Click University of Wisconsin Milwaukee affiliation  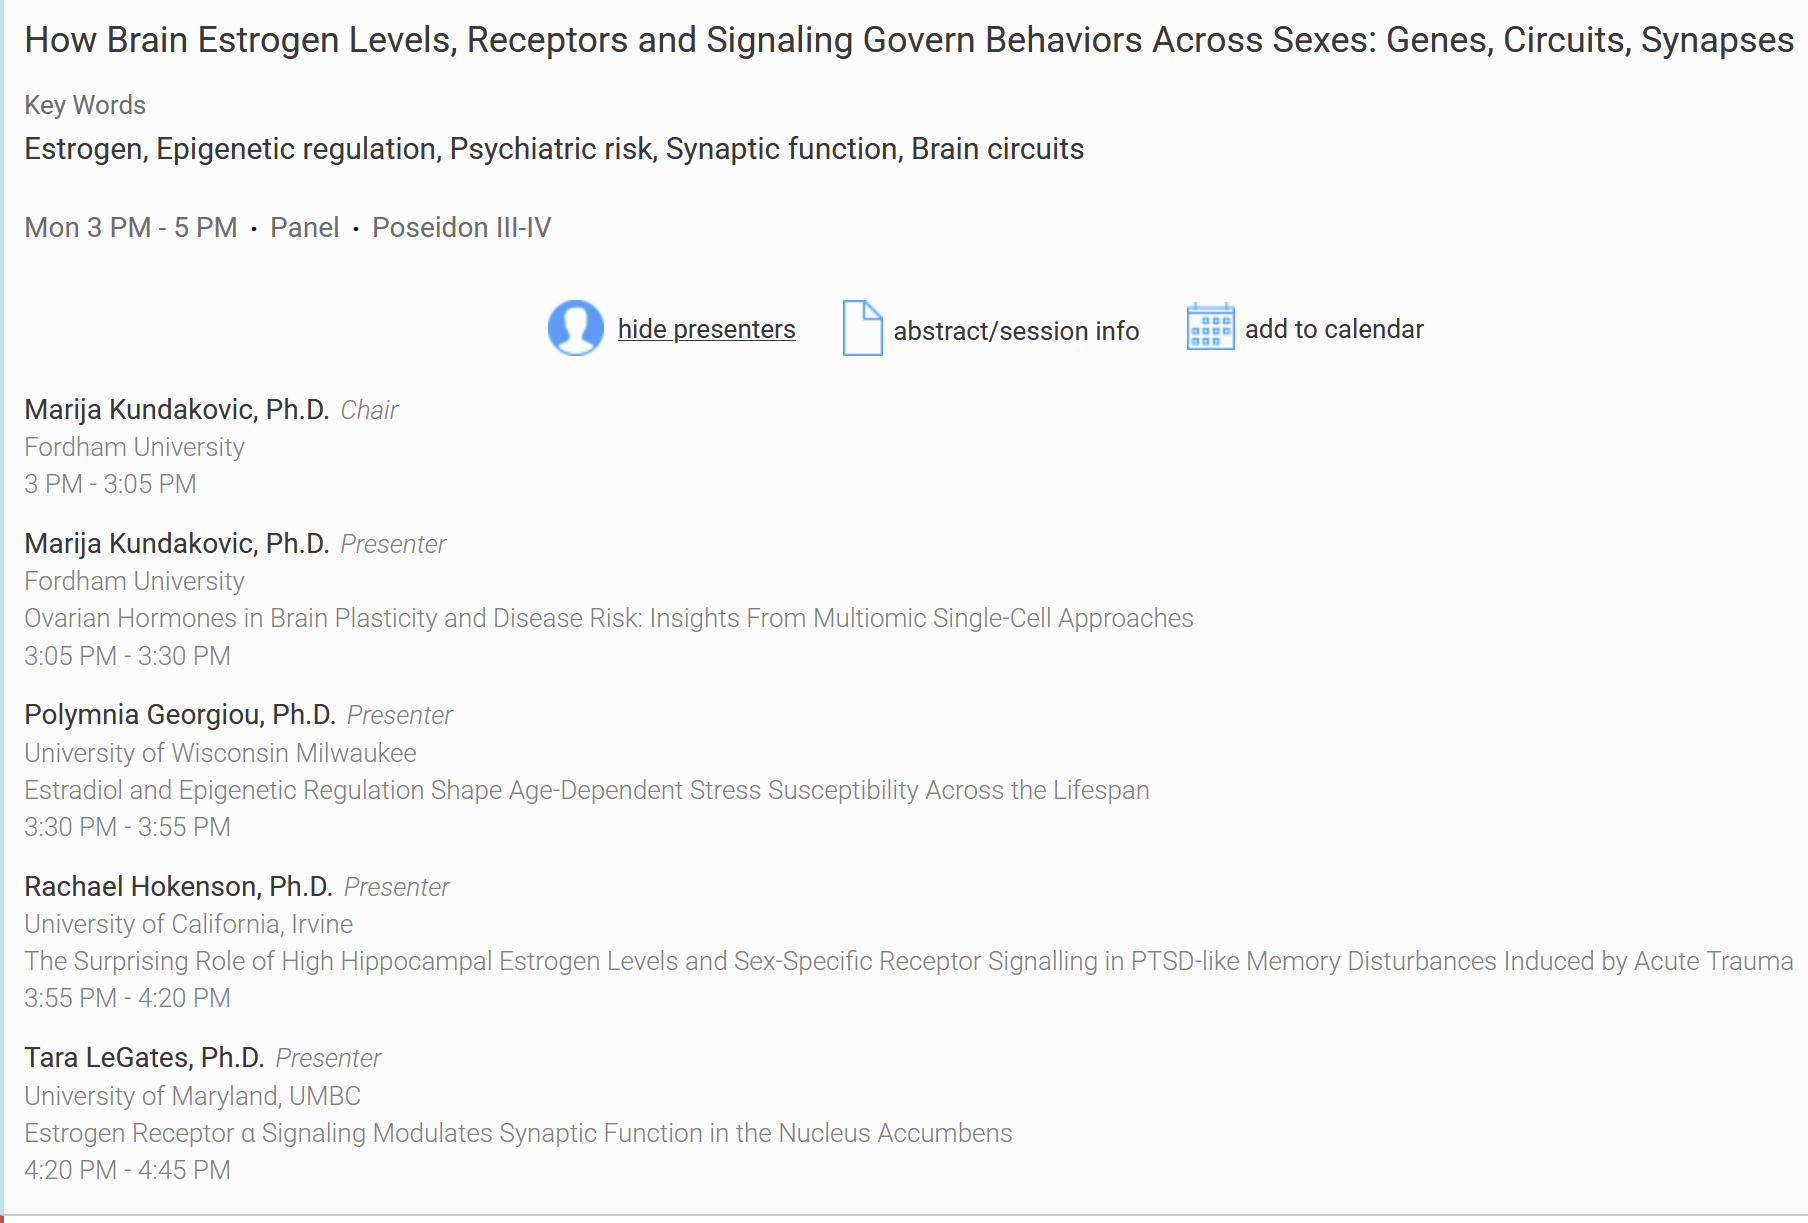pos(220,753)
